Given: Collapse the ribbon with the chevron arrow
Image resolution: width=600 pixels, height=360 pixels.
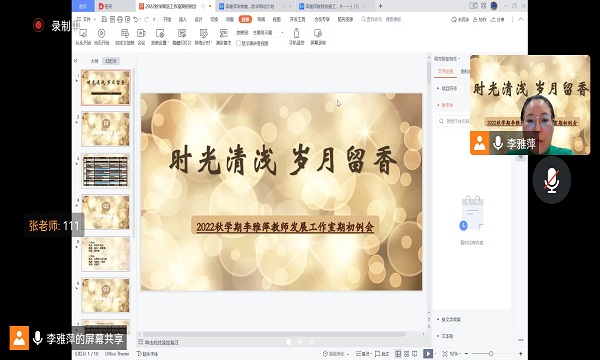Looking at the screenshot, I should [x=521, y=19].
